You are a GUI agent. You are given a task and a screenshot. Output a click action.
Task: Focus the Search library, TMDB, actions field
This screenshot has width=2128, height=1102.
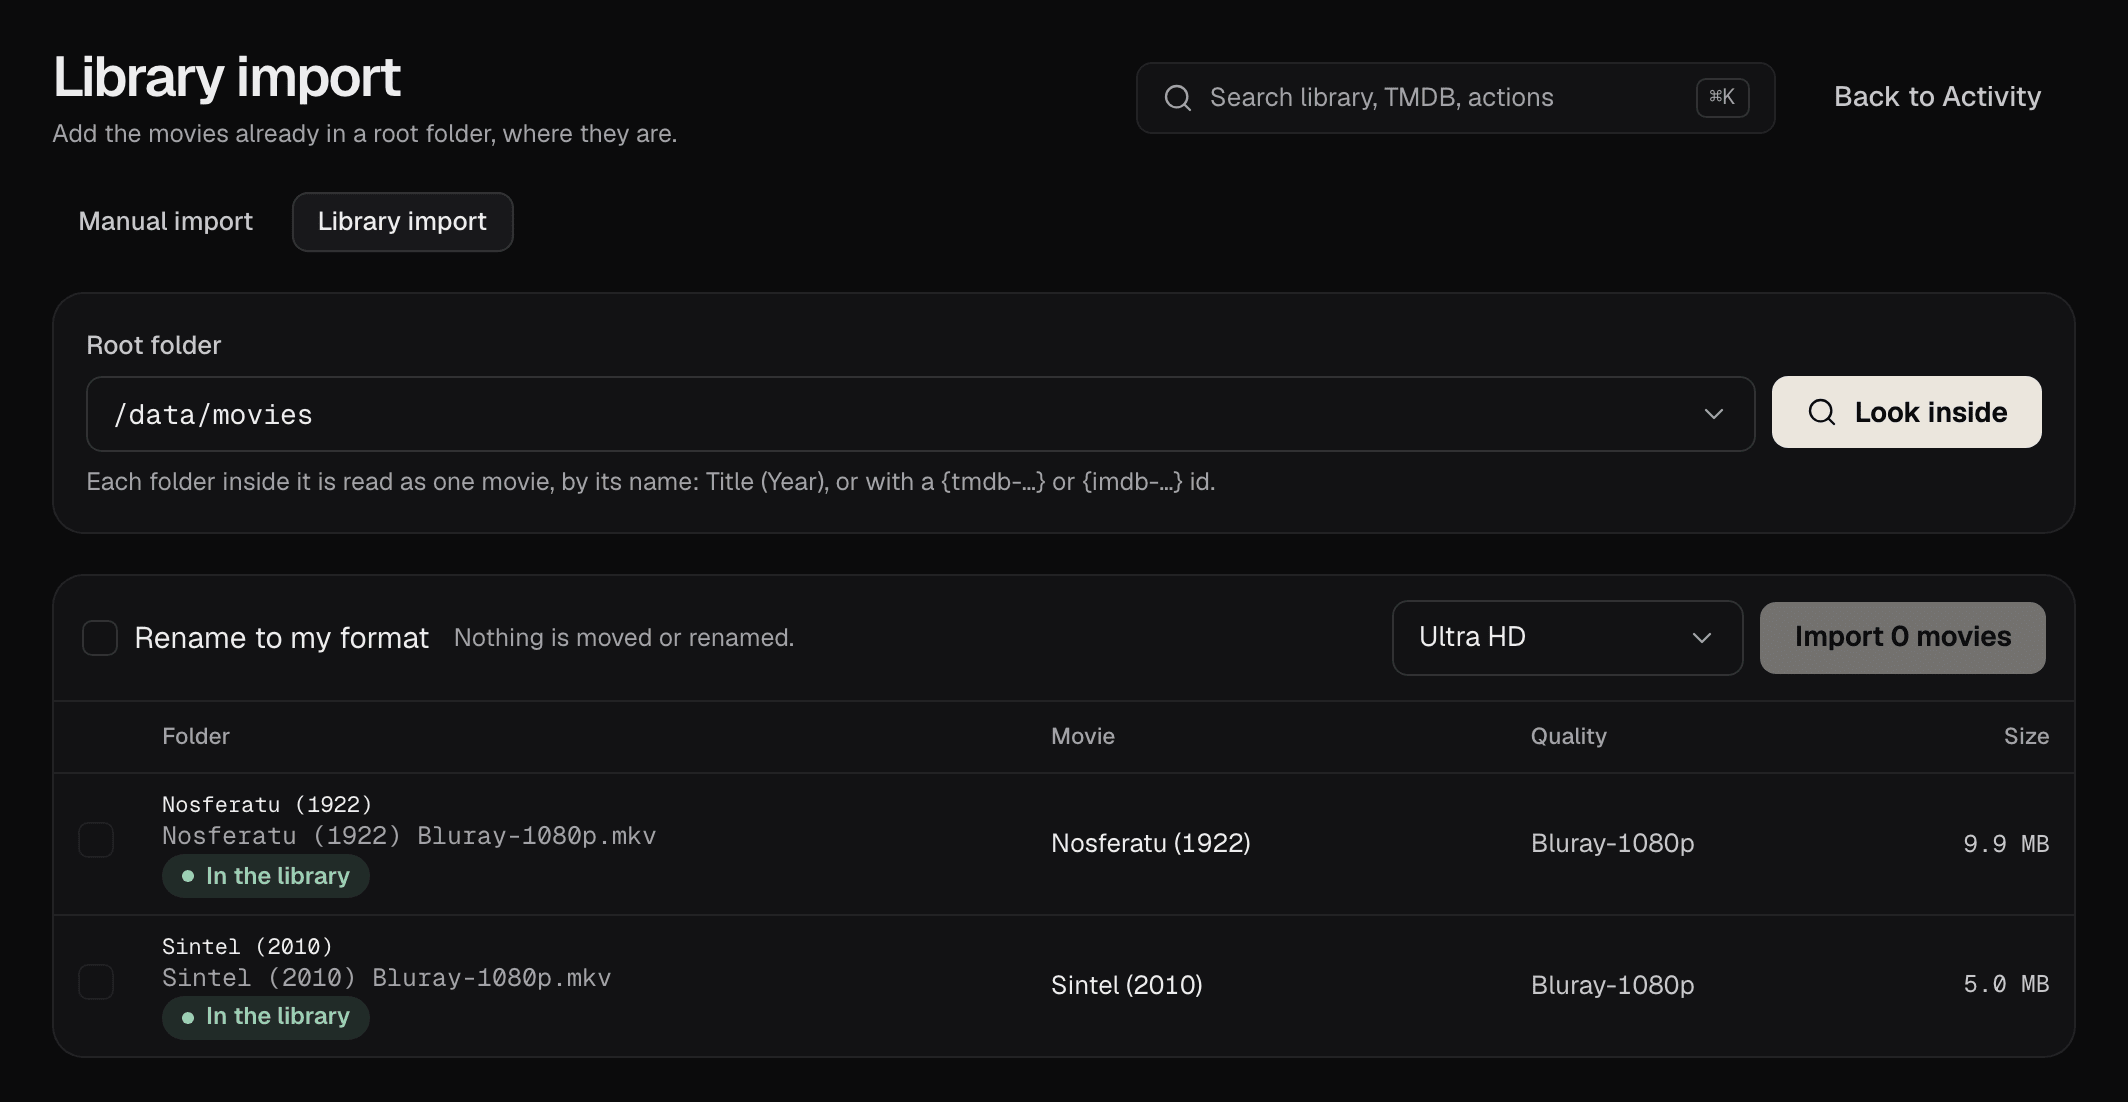pyautogui.click(x=1455, y=98)
